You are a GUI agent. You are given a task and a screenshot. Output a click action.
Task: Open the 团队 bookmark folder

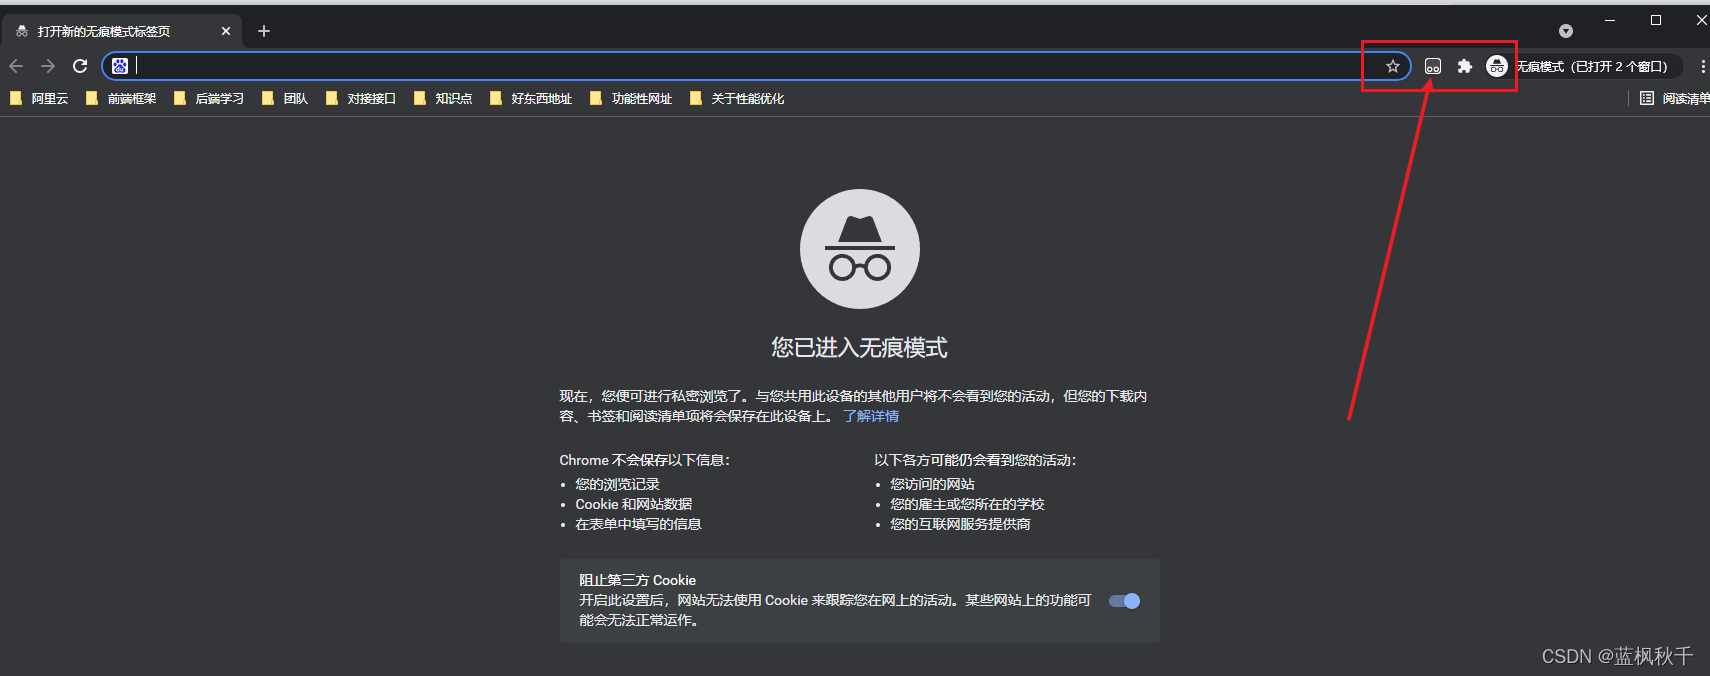285,98
